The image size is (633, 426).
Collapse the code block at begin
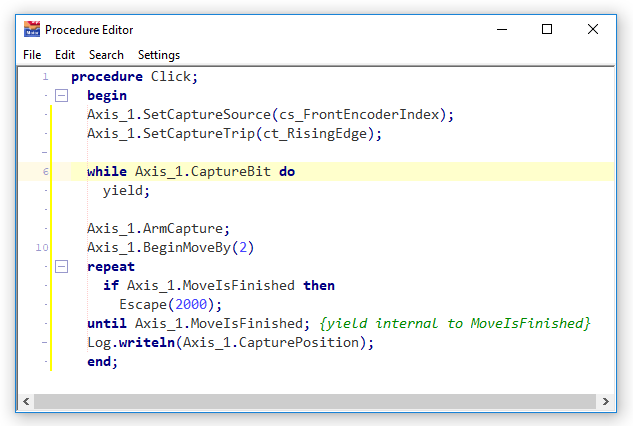pyautogui.click(x=62, y=96)
